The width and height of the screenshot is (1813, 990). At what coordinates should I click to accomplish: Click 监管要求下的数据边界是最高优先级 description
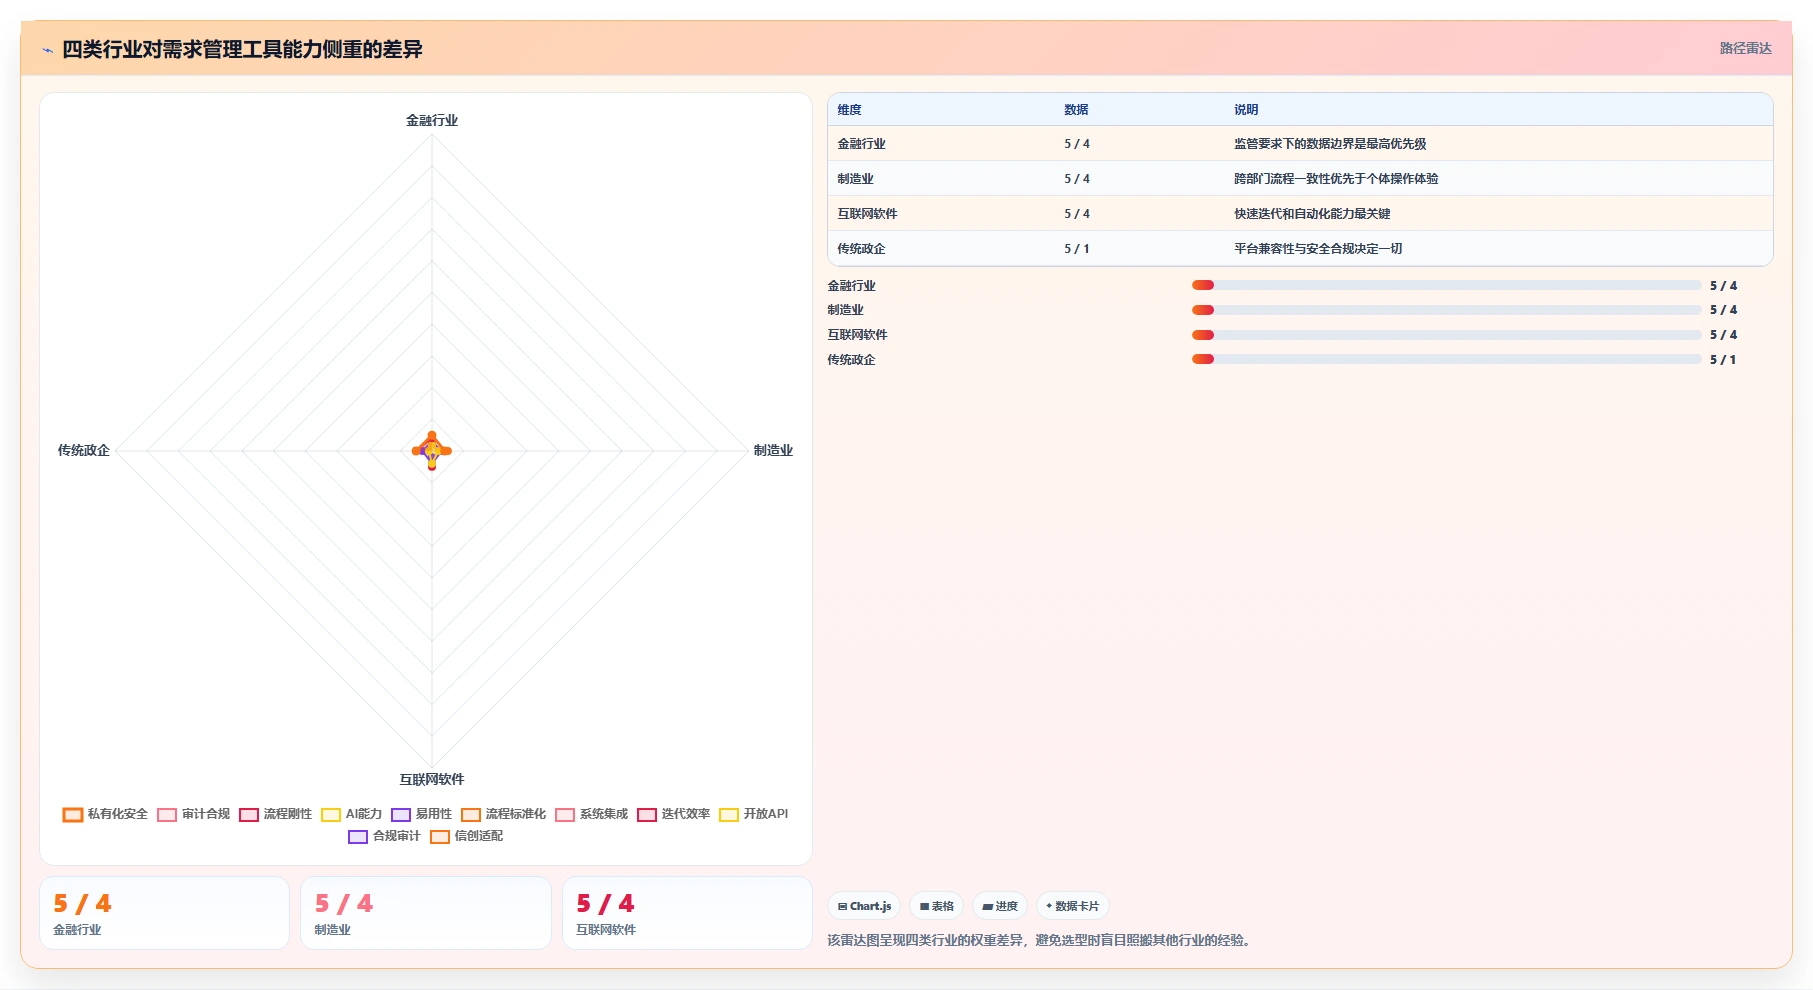tap(1330, 144)
